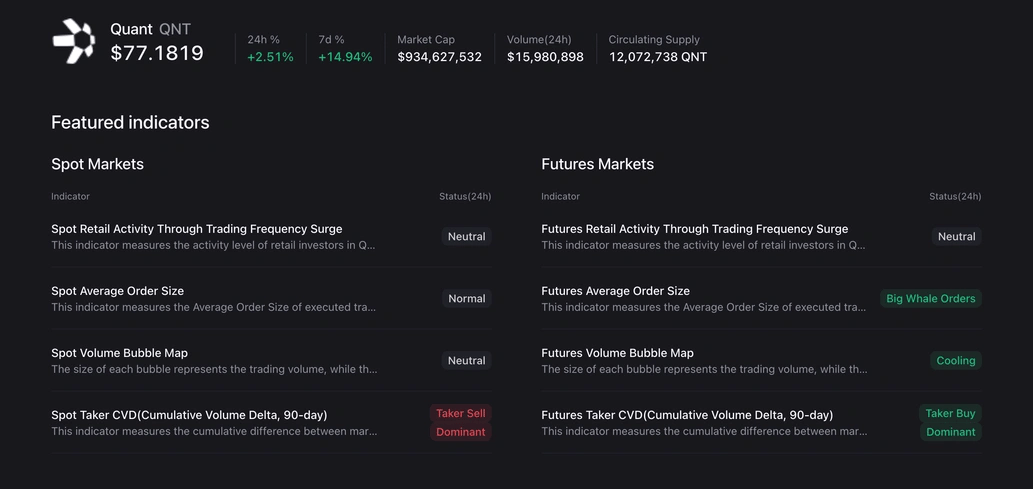Click description under Futures Average Order Size
Image resolution: width=1033 pixels, height=489 pixels.
coord(704,308)
